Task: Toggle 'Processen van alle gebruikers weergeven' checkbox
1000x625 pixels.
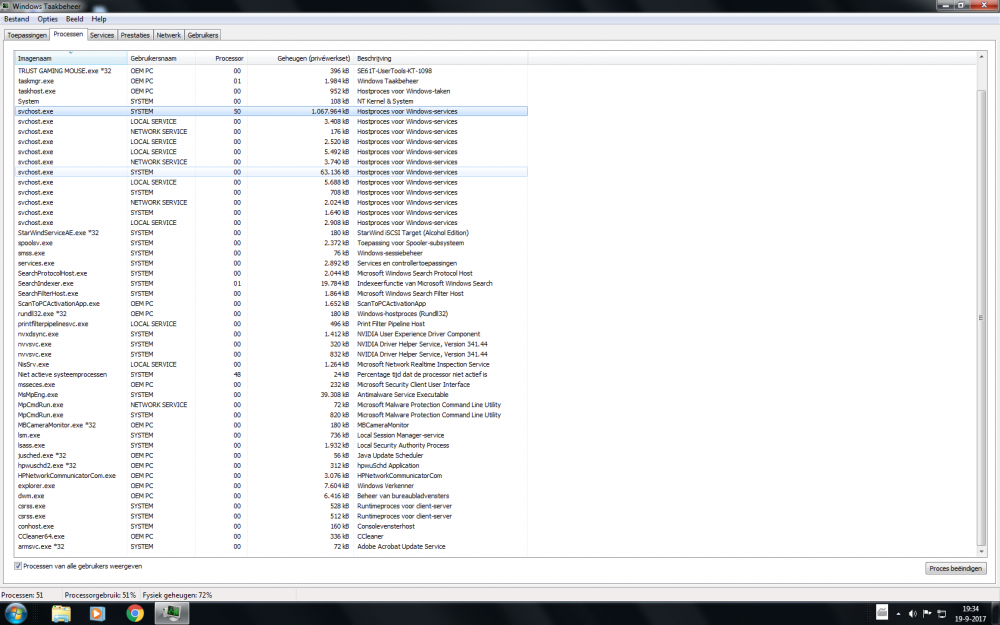Action: point(18,566)
